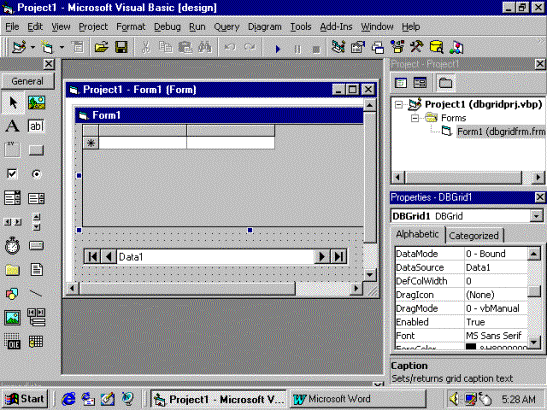Click the Menu Editor toolbar icon

pyautogui.click(x=77, y=47)
